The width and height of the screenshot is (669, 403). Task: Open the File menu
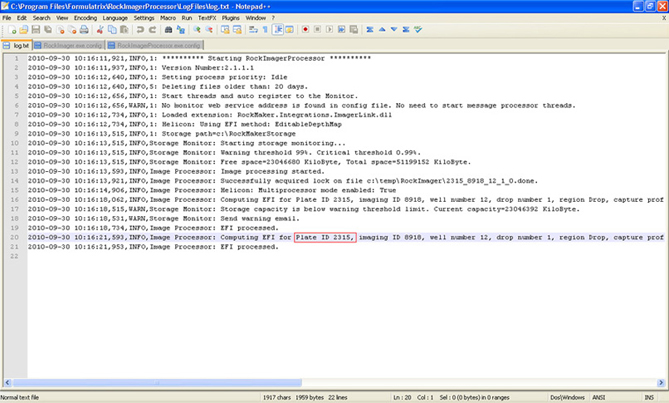(7, 18)
